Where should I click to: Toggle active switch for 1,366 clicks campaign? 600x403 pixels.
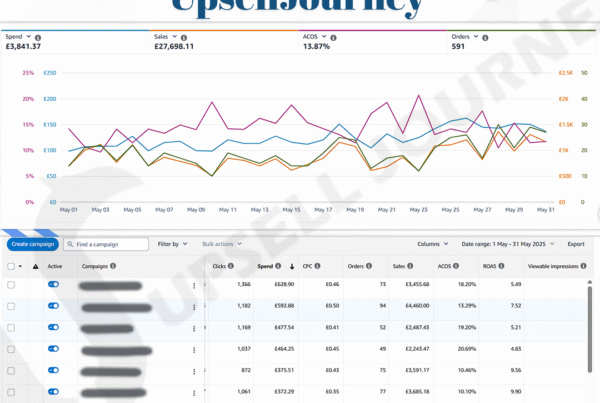coord(53,284)
